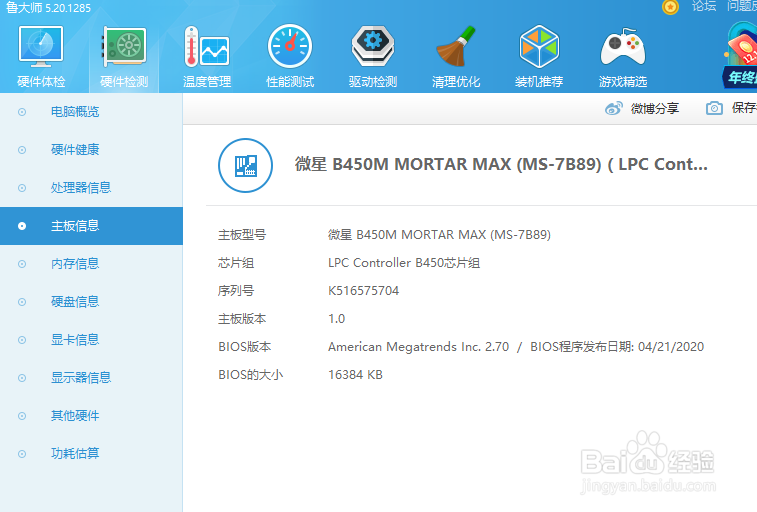Open 游戏精选 gamepad icon
Viewport: 757px width, 512px height.
(x=623, y=47)
